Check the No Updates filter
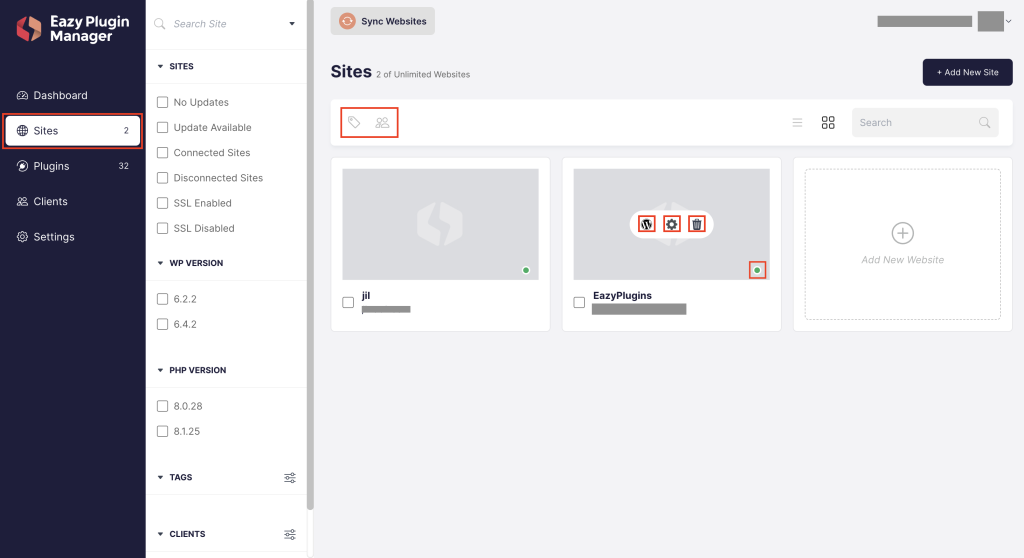Image resolution: width=1024 pixels, height=558 pixels. pyautogui.click(x=163, y=102)
